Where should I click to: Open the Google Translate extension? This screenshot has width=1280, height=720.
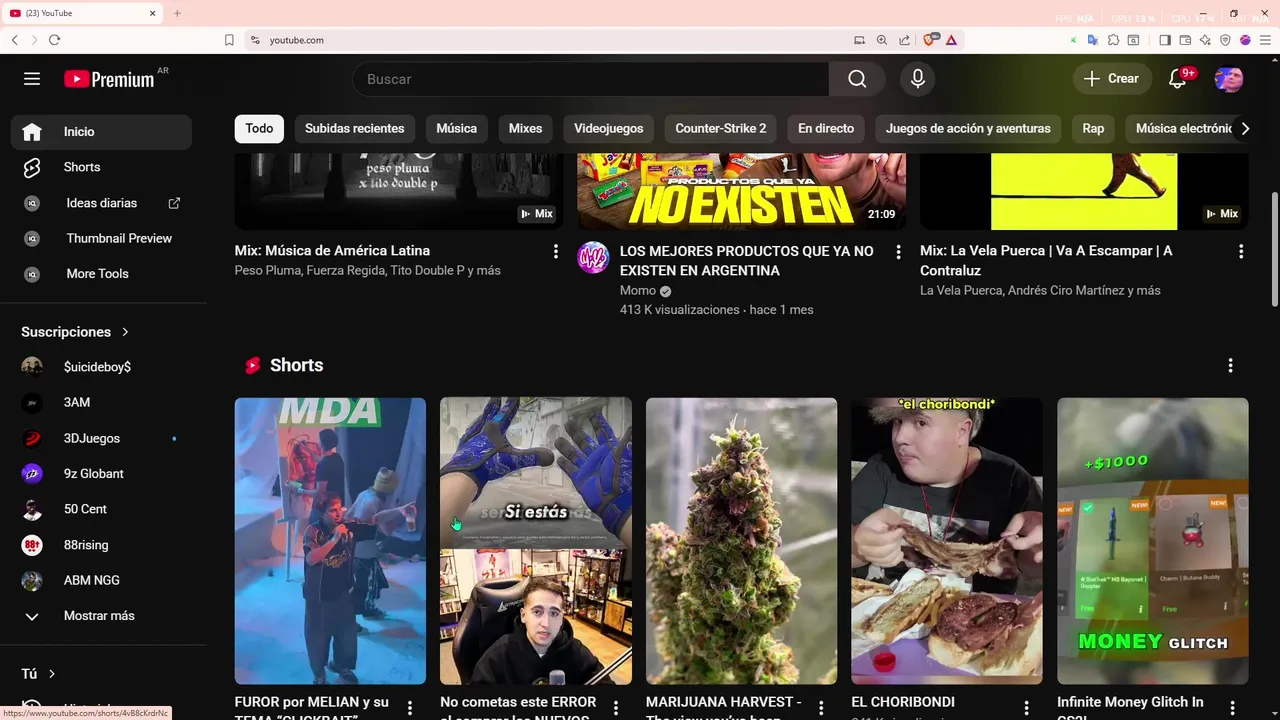click(x=1092, y=40)
